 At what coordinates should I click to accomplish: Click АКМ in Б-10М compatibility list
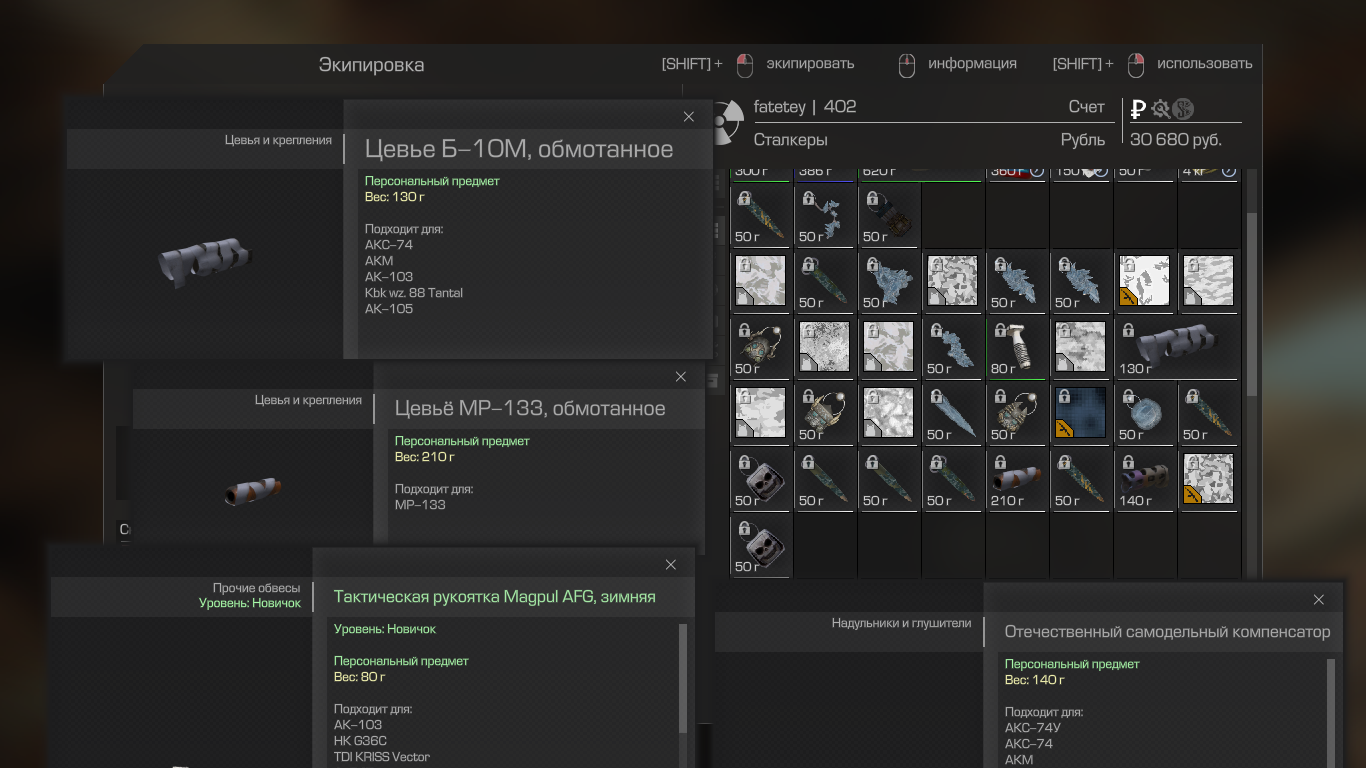click(379, 261)
